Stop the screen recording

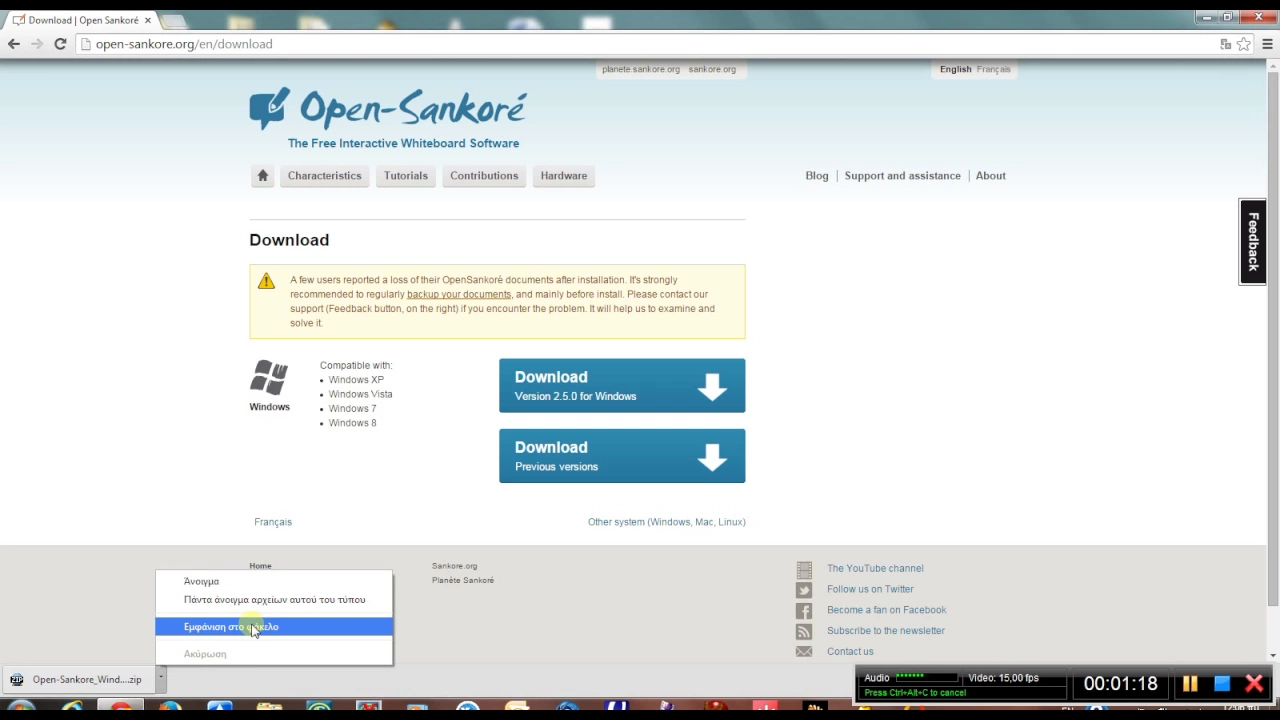pos(1222,684)
